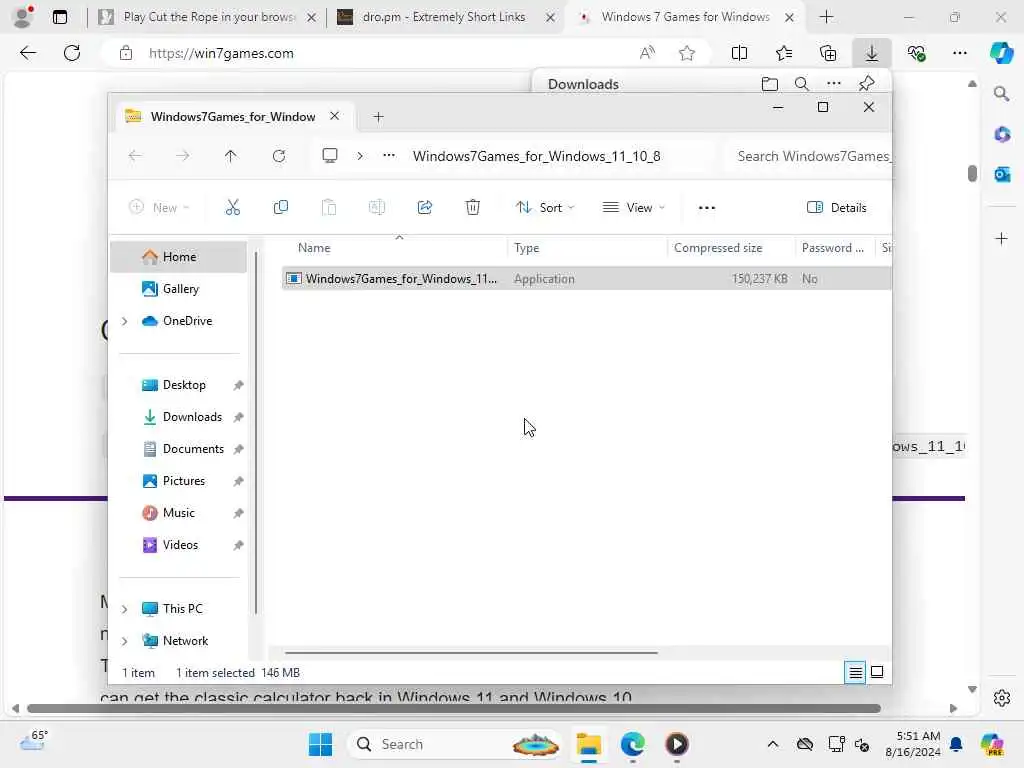Refresh the Explorer folder view
This screenshot has width=1024, height=768.
click(x=279, y=156)
